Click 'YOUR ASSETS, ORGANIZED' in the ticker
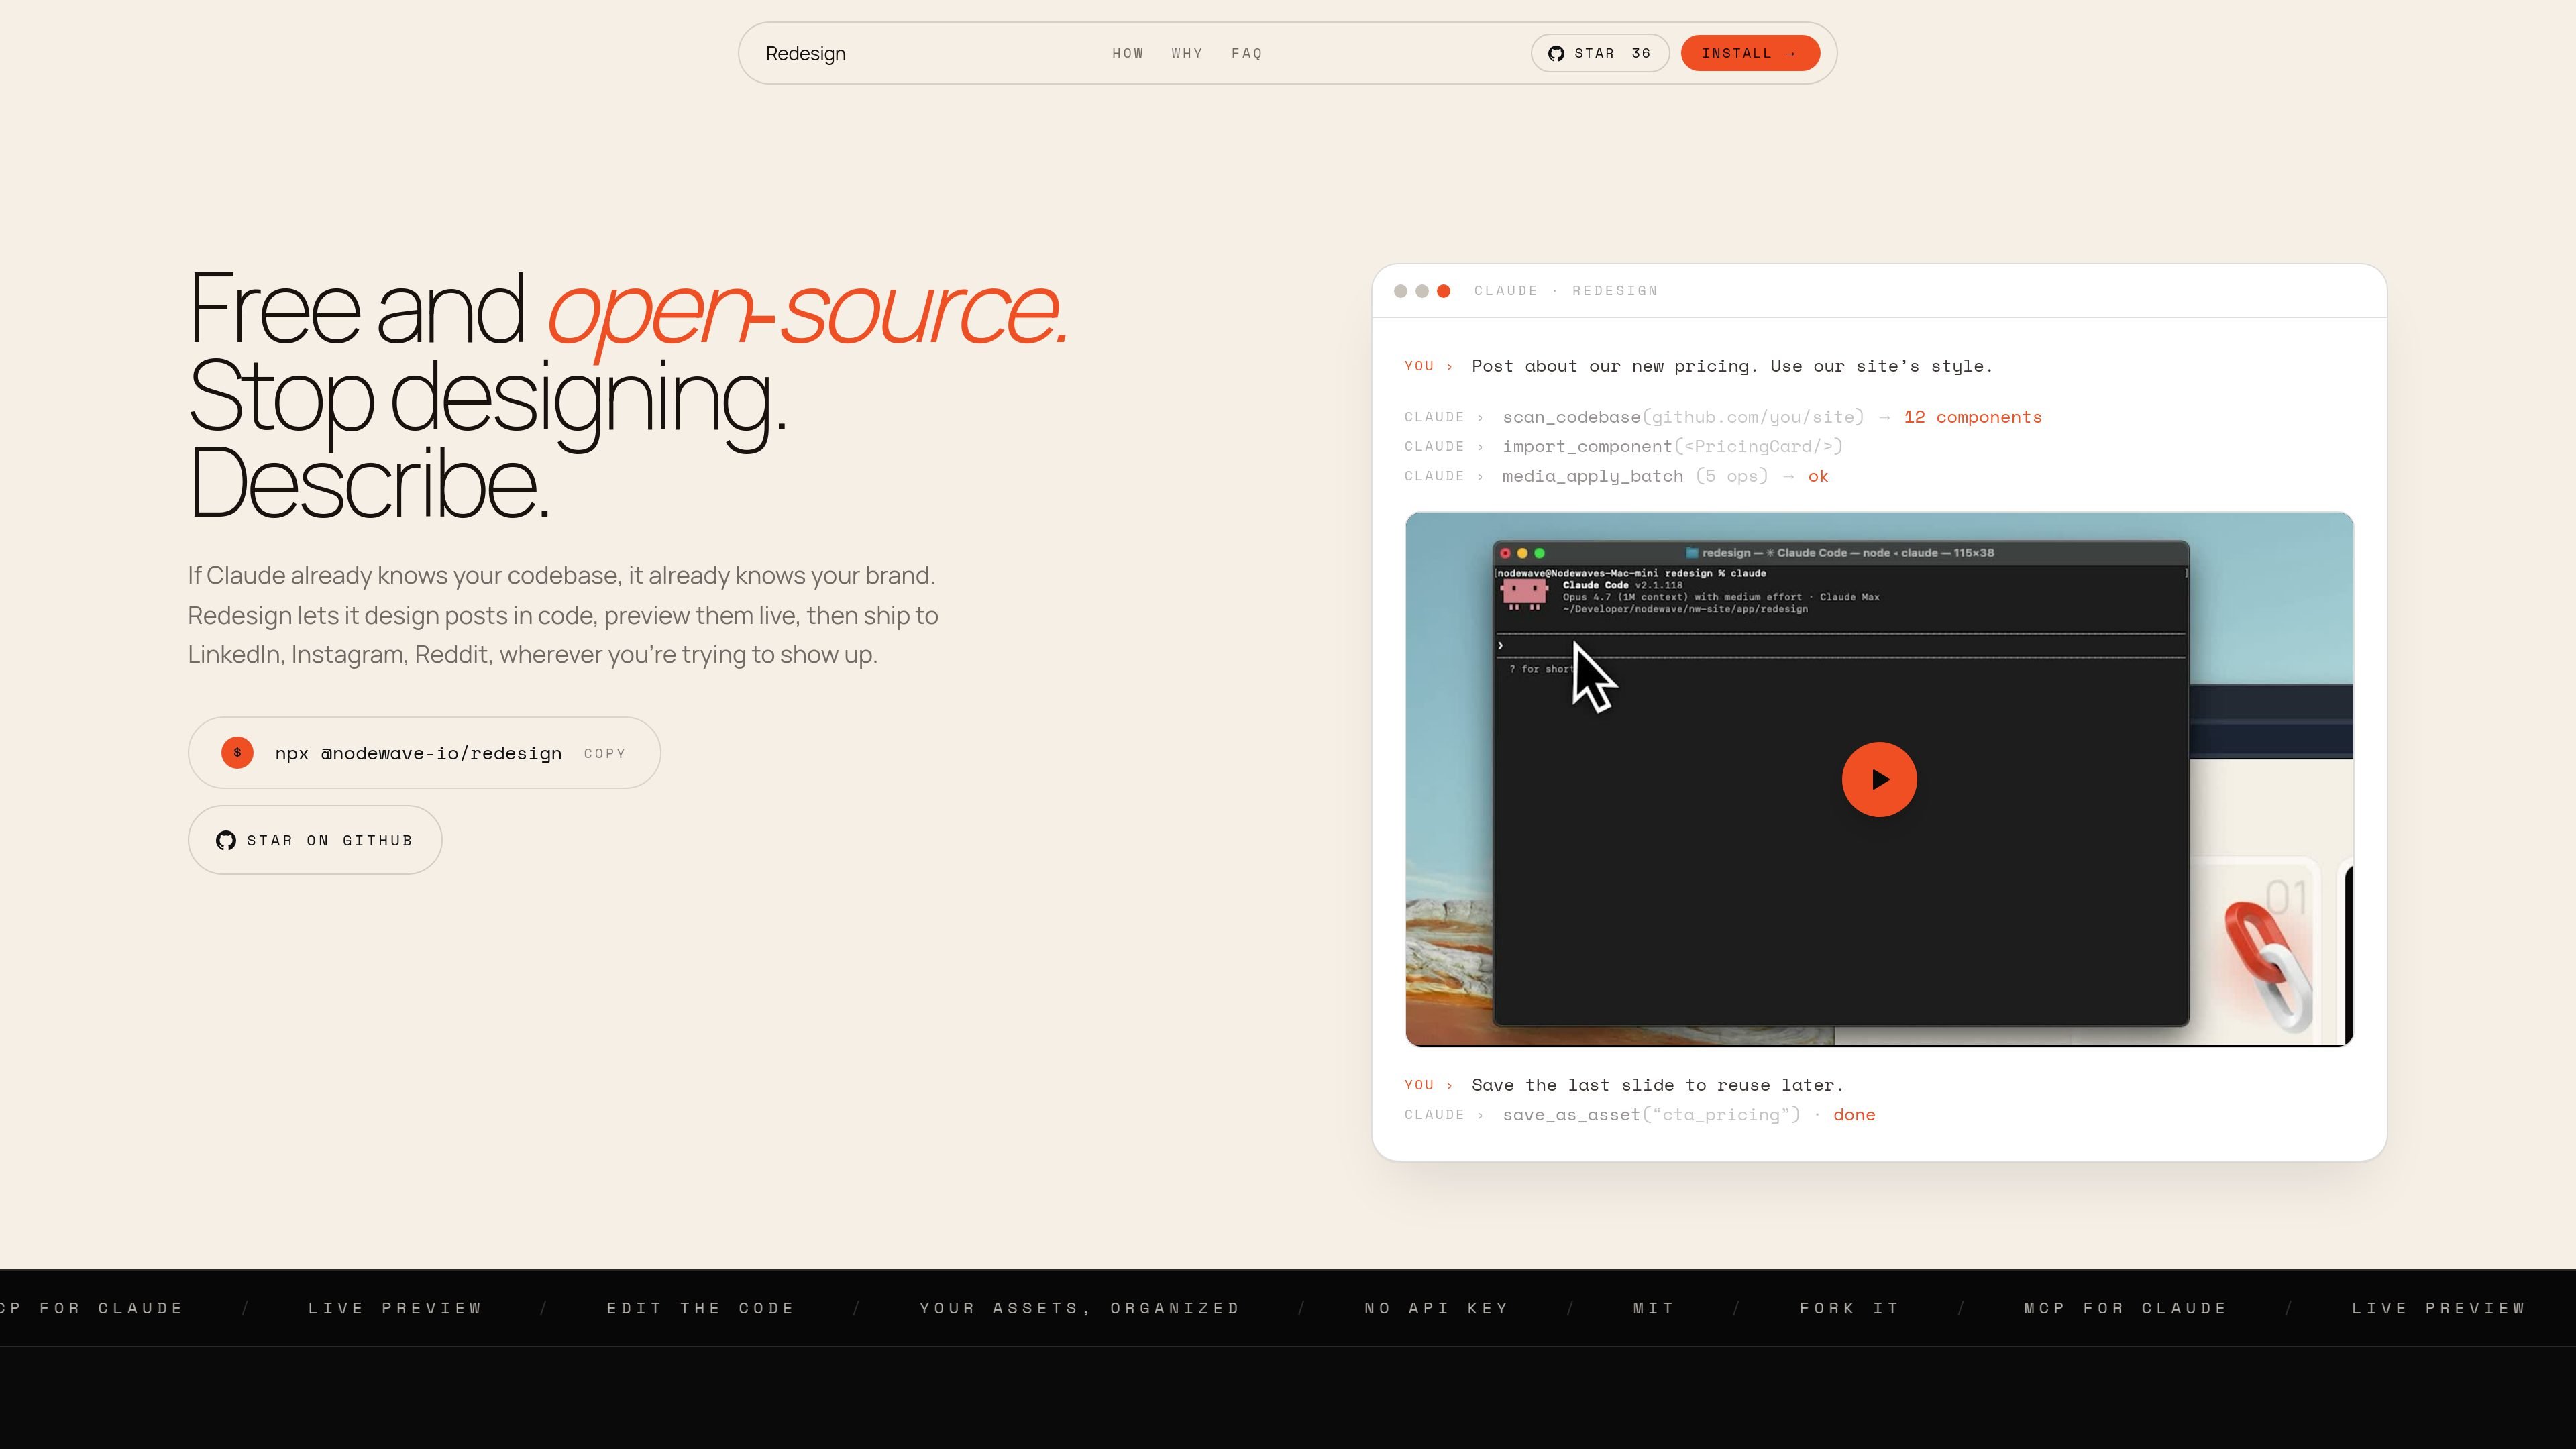2576x1449 pixels. [1079, 1308]
